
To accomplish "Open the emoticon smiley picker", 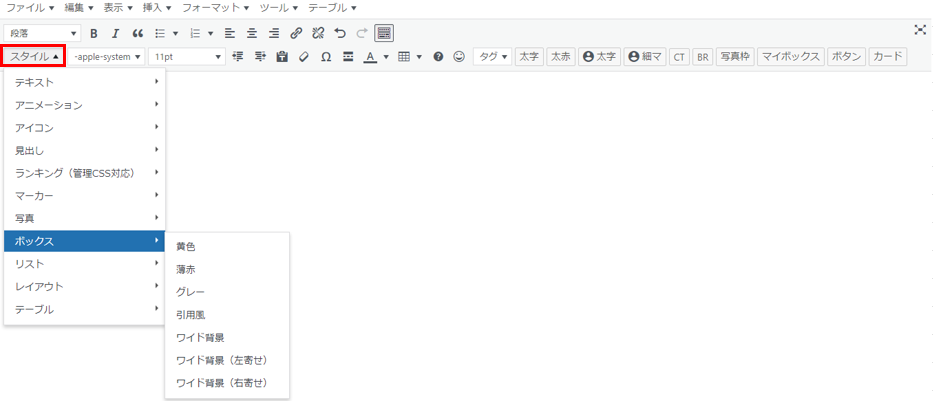I will [459, 57].
